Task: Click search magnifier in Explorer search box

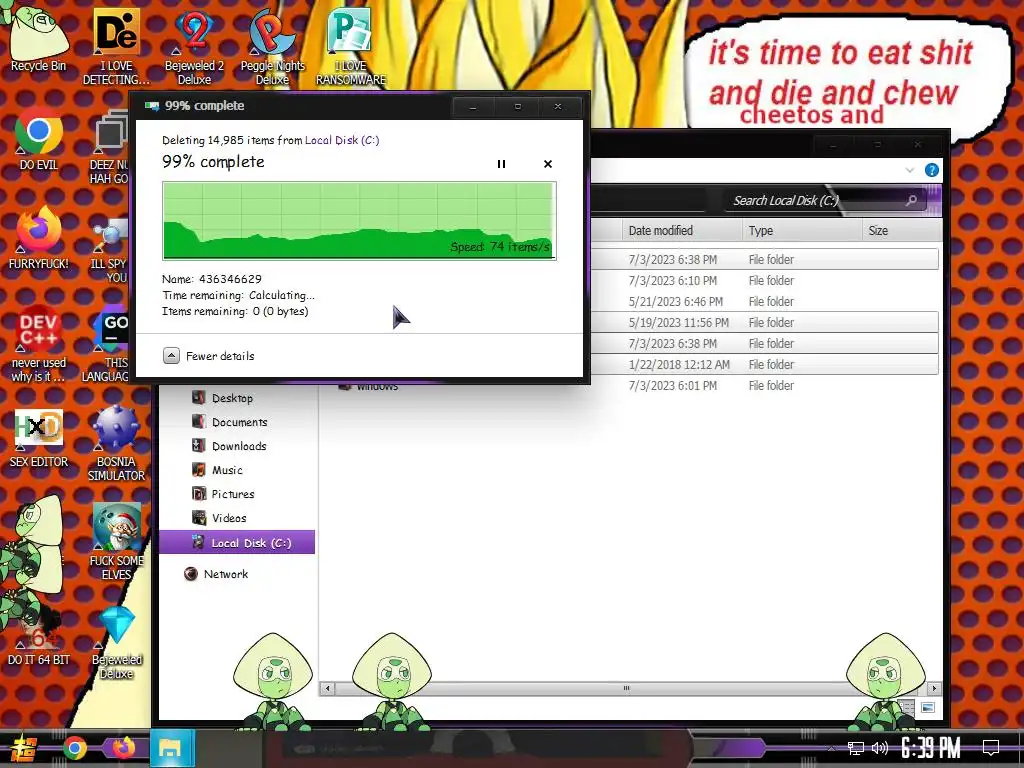Action: click(x=911, y=200)
